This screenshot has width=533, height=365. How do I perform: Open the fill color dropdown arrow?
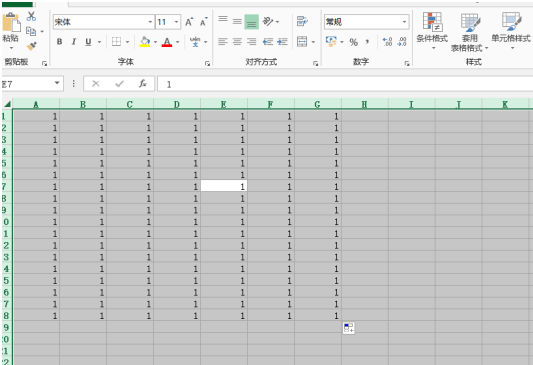pos(155,42)
